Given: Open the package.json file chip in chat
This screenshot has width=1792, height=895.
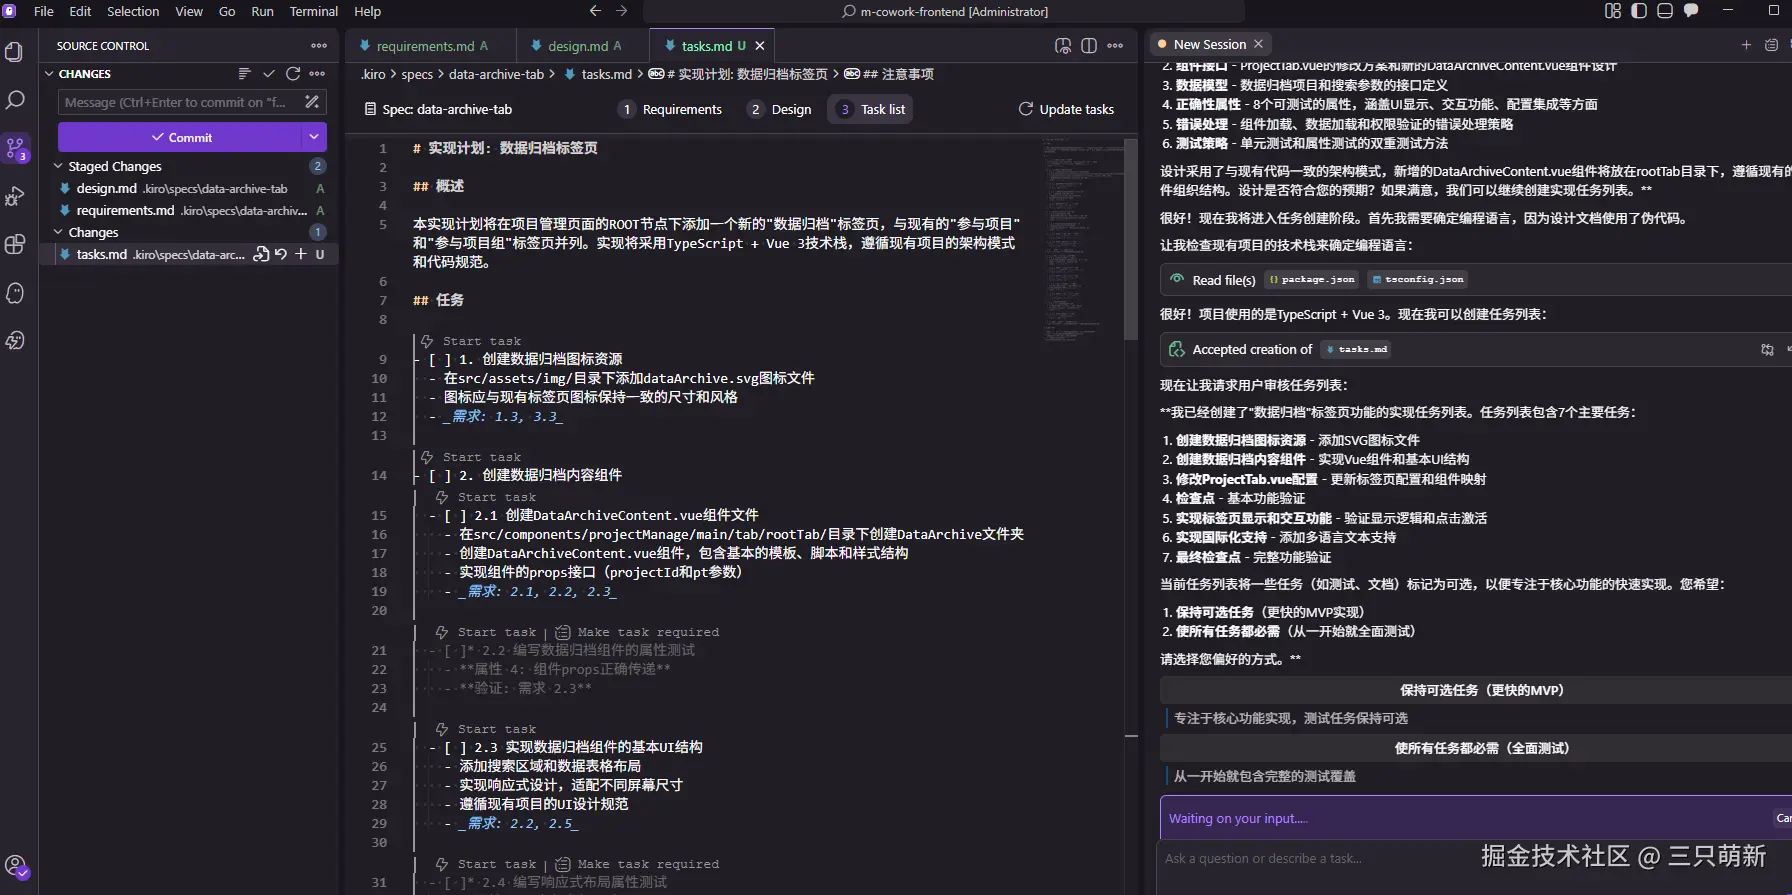Looking at the screenshot, I should 1311,280.
